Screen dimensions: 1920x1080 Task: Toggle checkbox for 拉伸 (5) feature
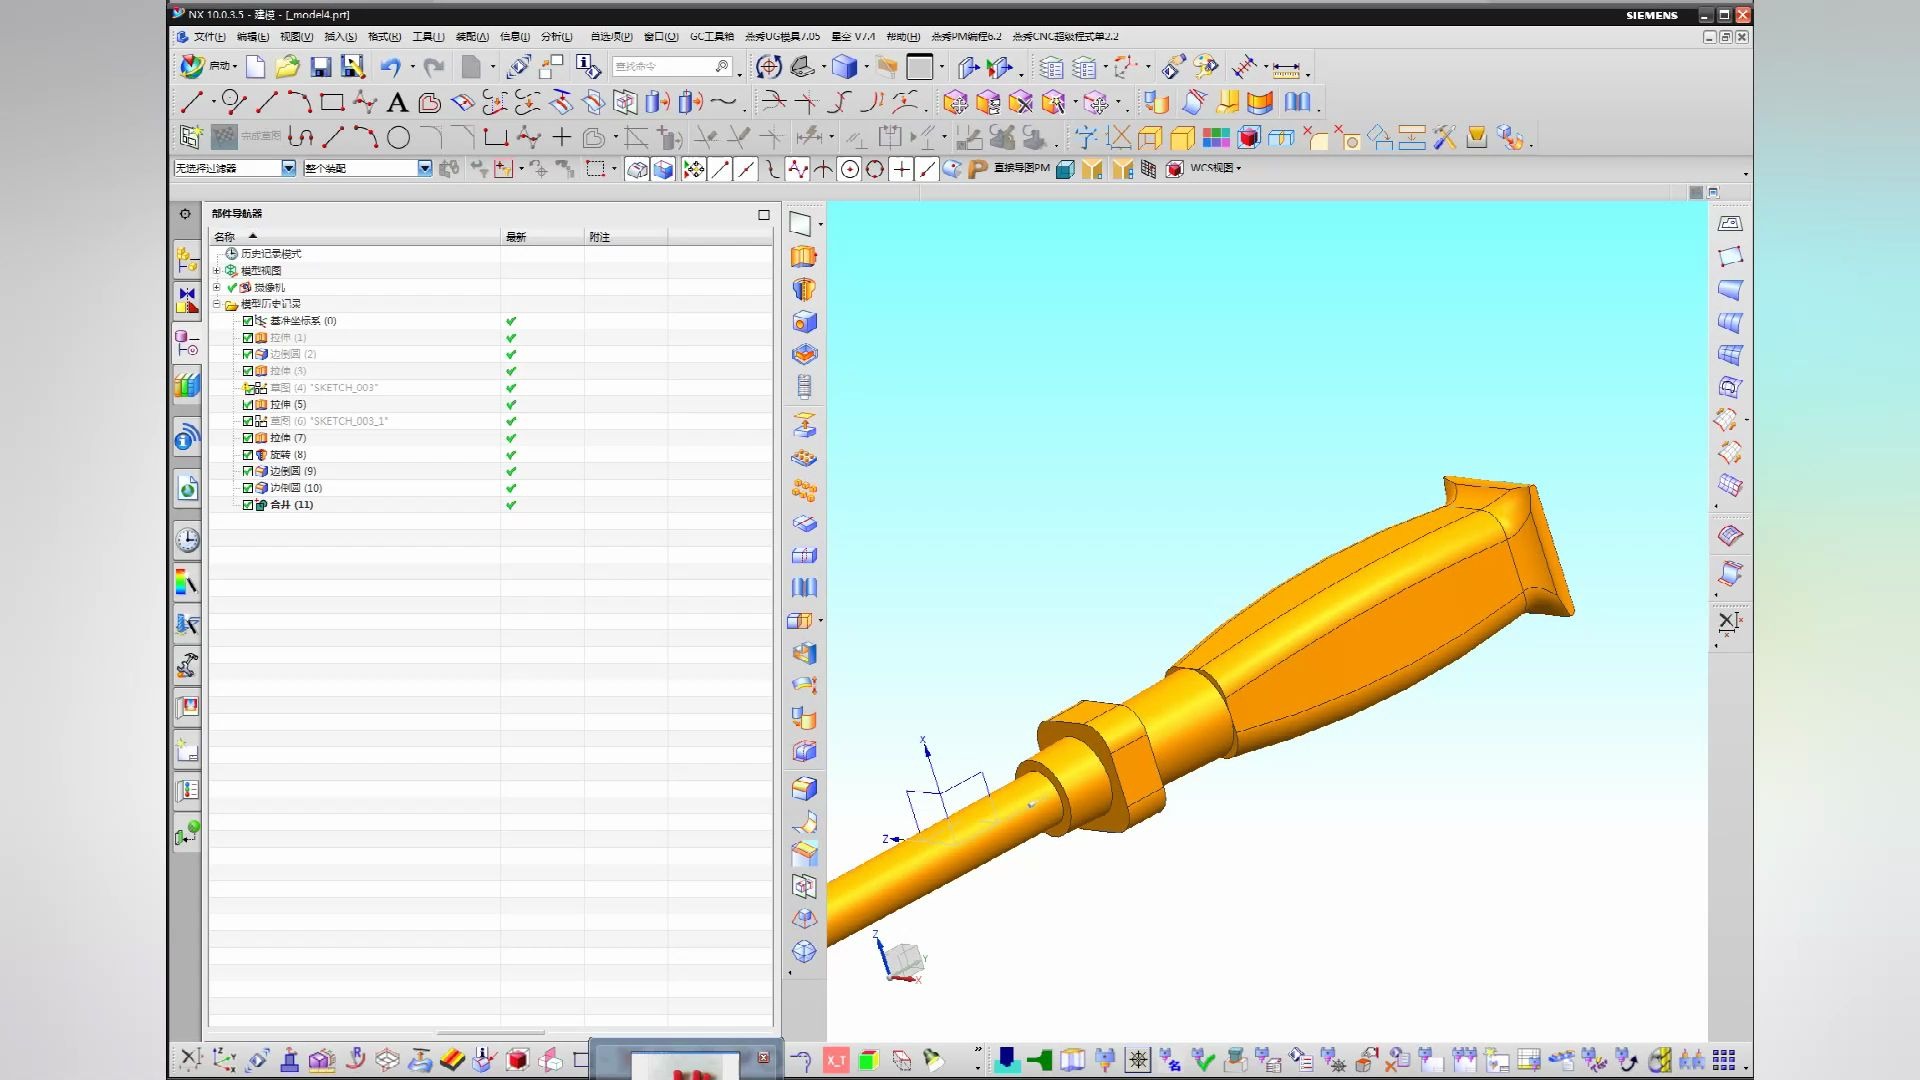tap(248, 405)
